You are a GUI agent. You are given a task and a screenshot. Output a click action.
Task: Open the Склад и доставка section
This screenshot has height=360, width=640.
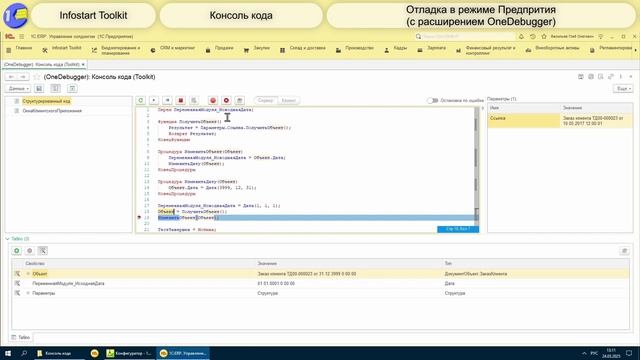(307, 48)
